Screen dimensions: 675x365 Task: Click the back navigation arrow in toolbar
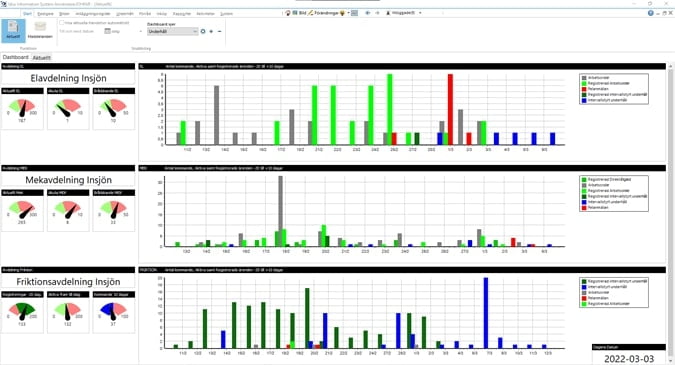pyautogui.click(x=368, y=13)
